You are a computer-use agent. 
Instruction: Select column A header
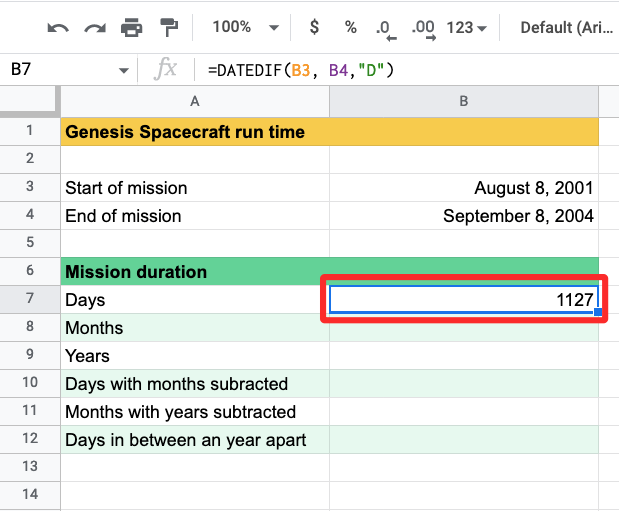(x=194, y=101)
